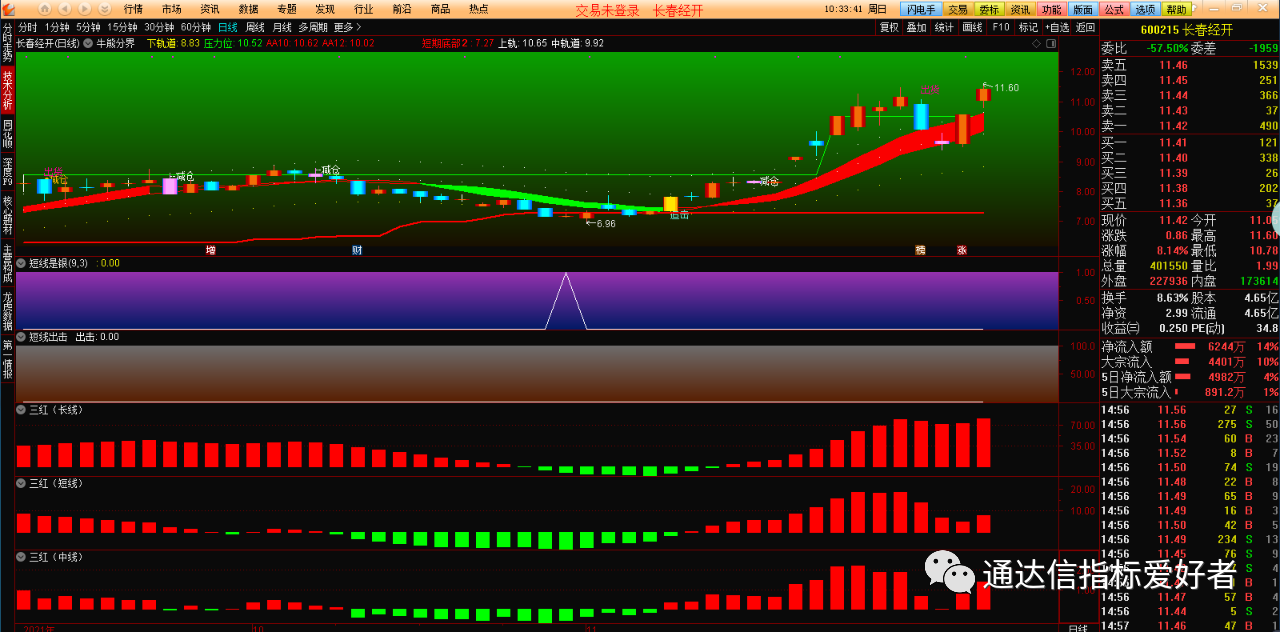This screenshot has width=1280, height=632.
Task: Open the 行业 menu
Action: pos(364,9)
